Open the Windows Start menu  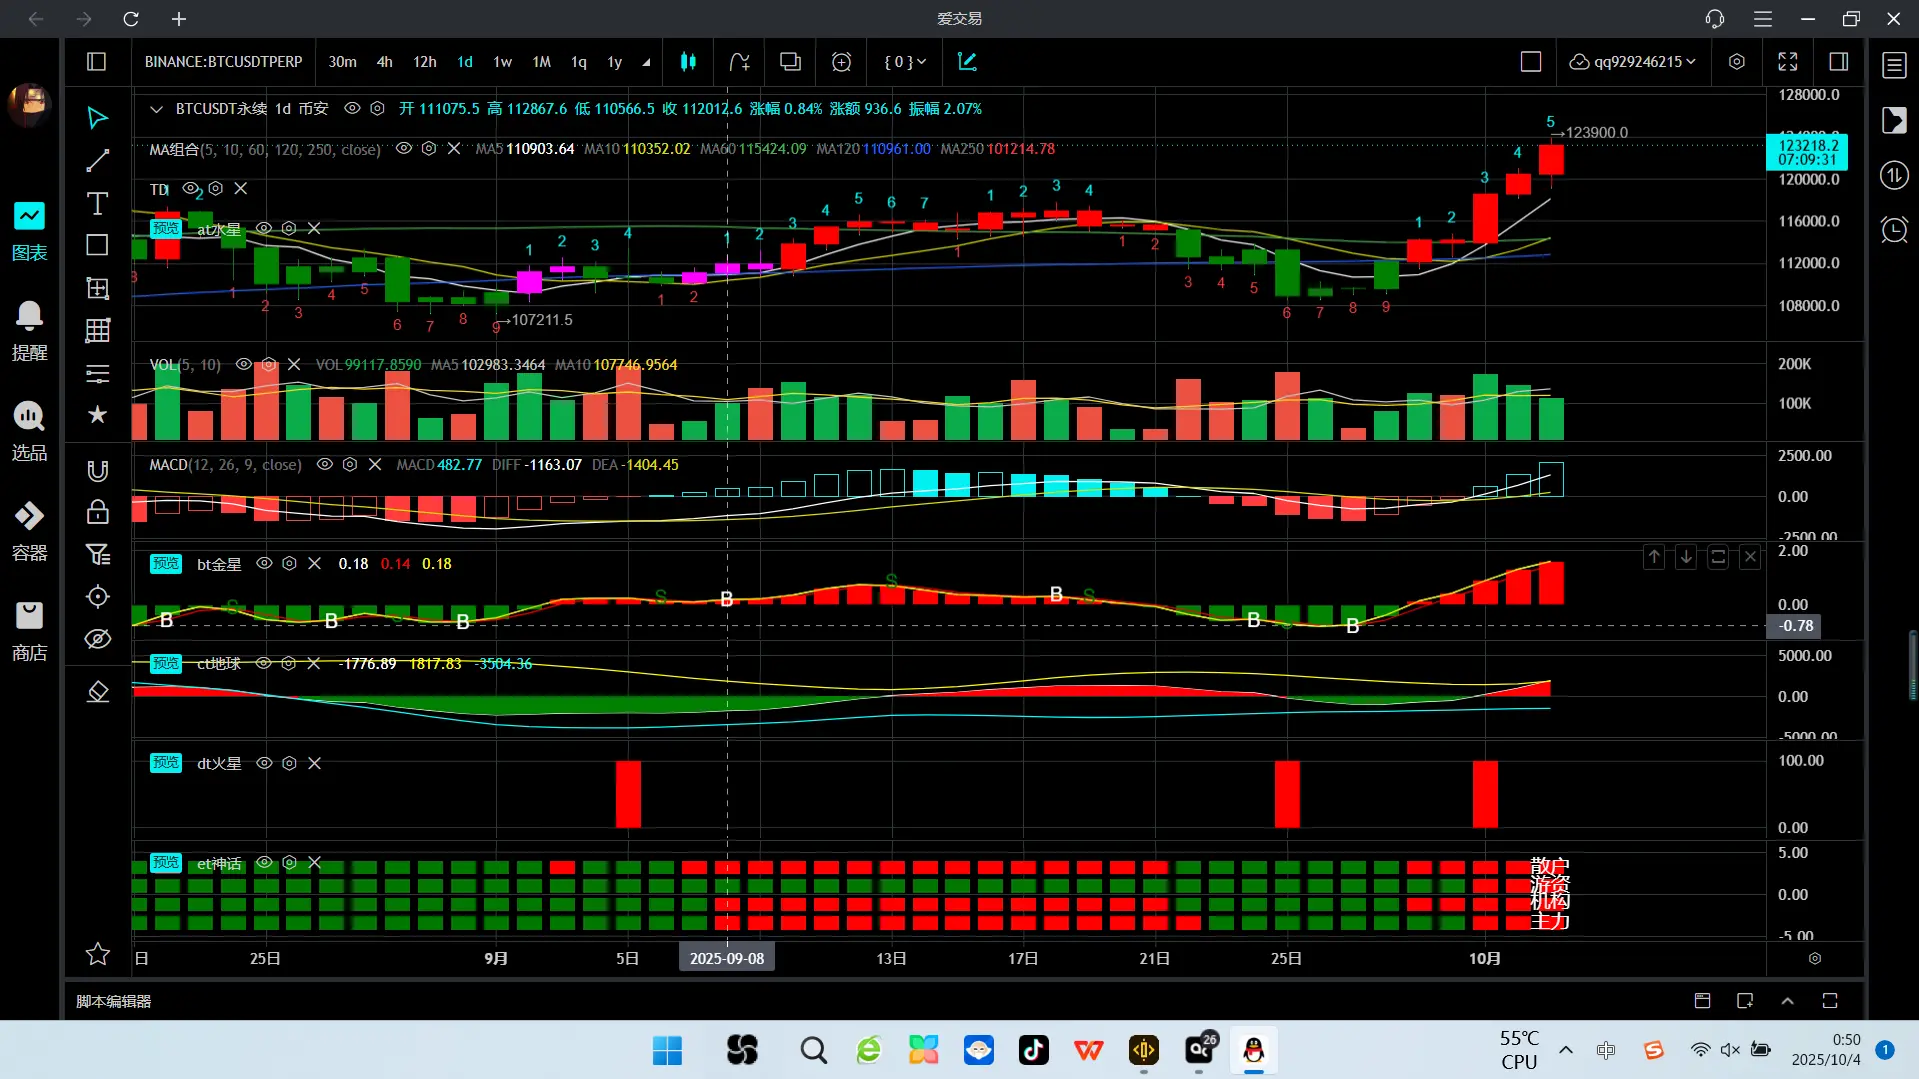coord(667,1050)
